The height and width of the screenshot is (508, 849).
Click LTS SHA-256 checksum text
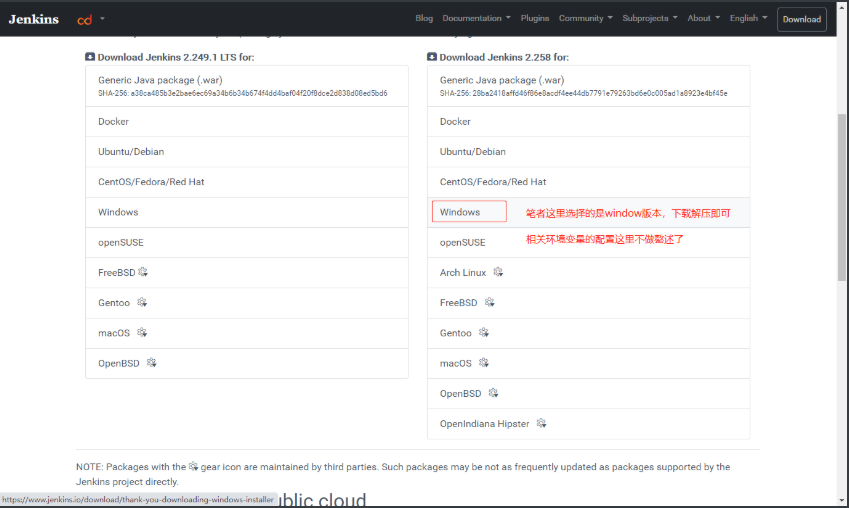click(243, 93)
